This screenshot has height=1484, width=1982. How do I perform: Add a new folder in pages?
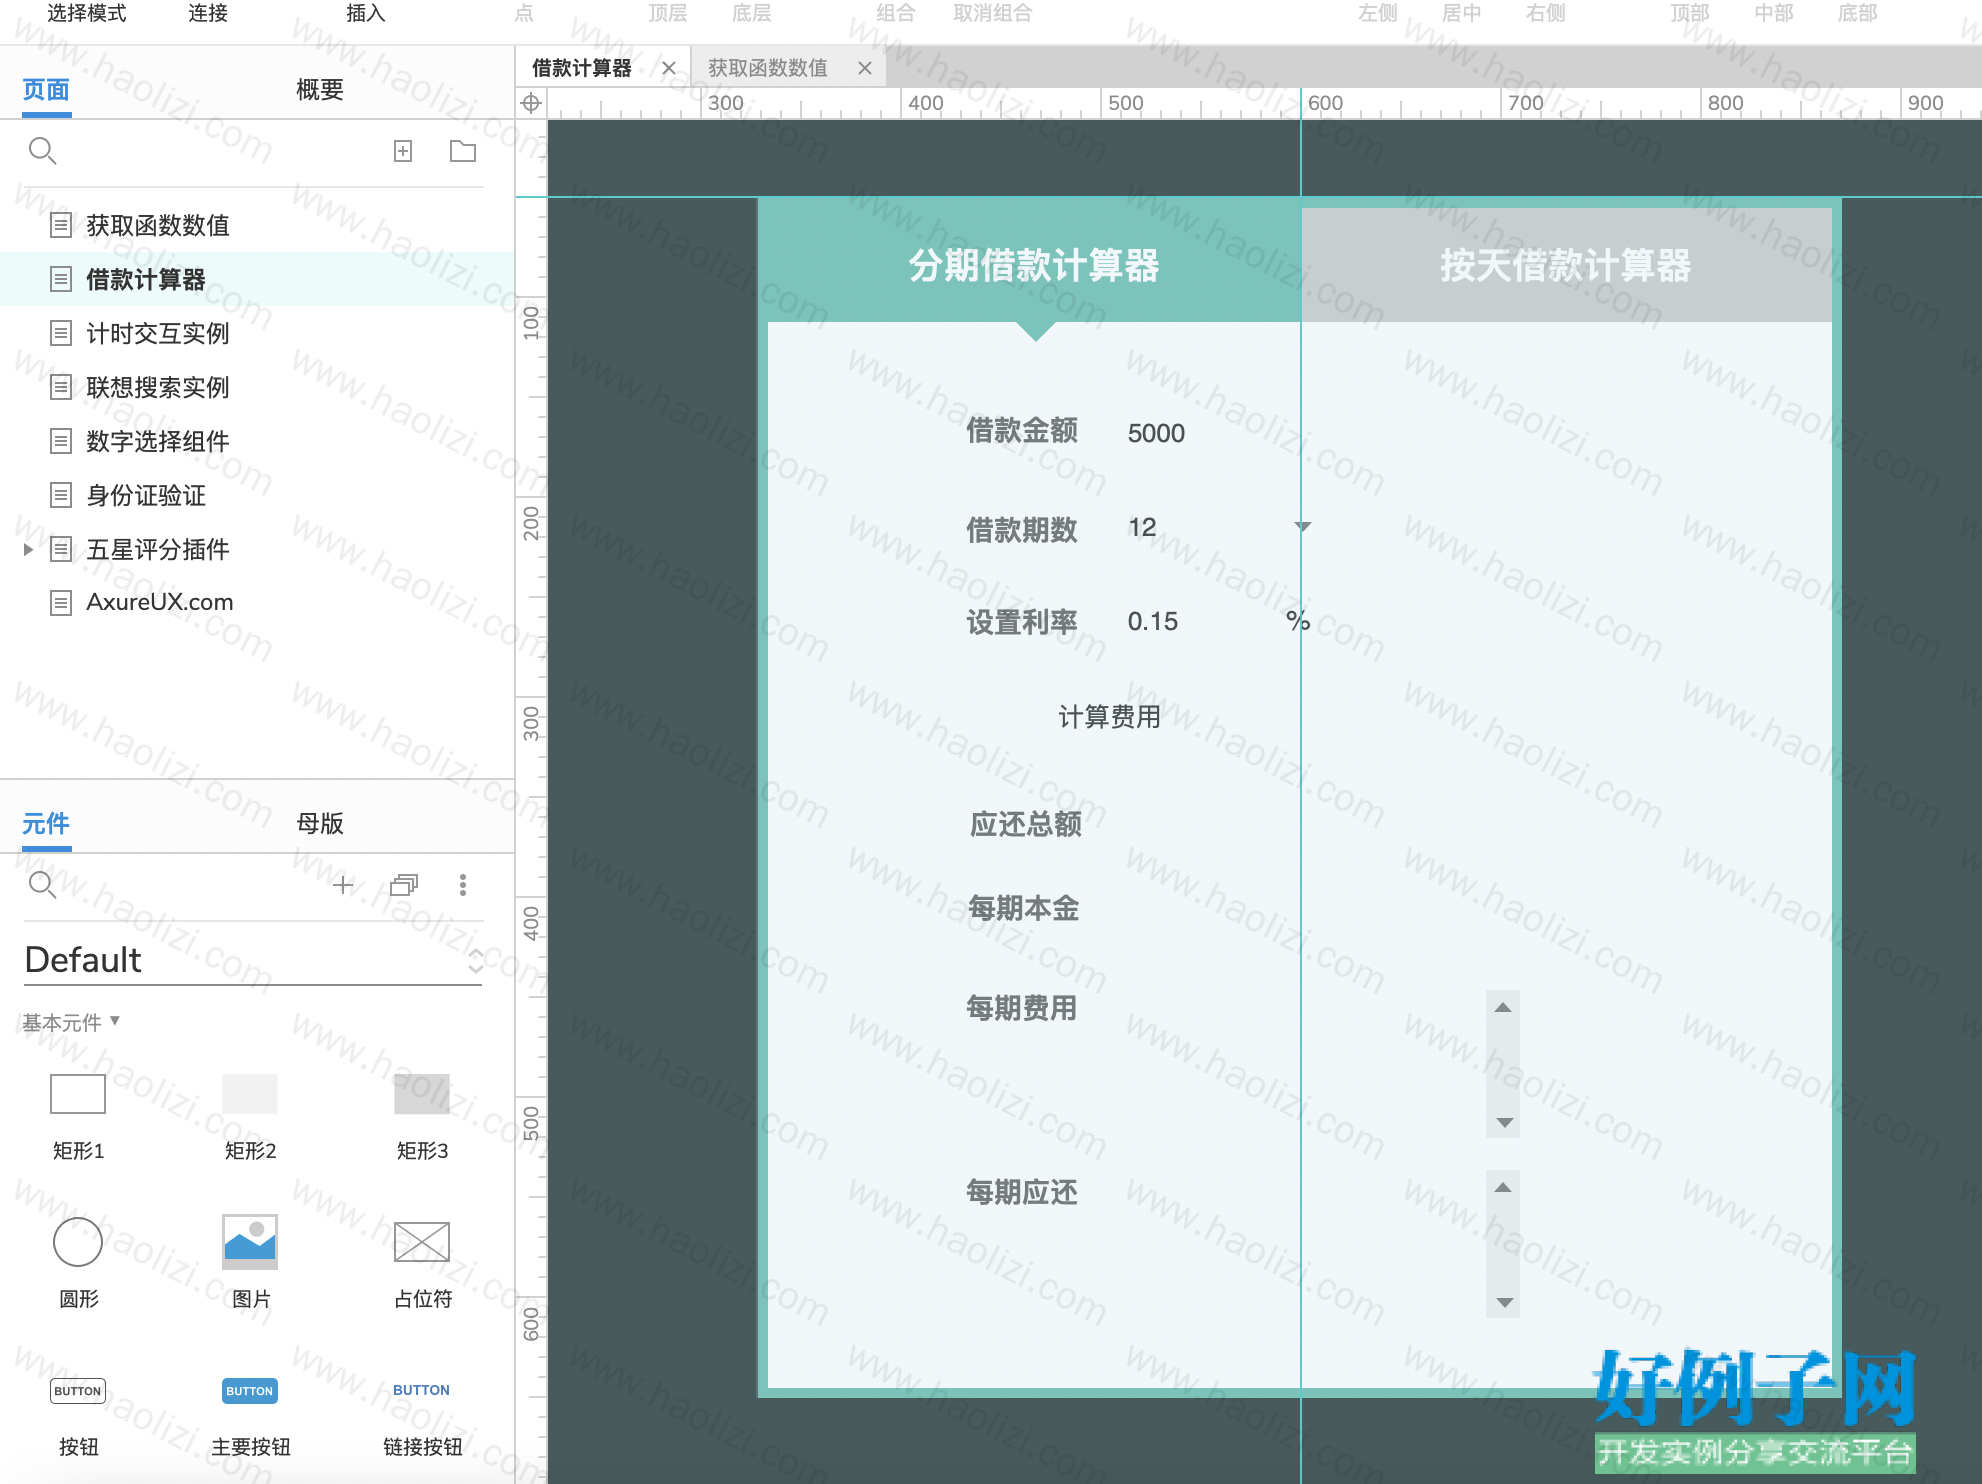click(x=463, y=151)
